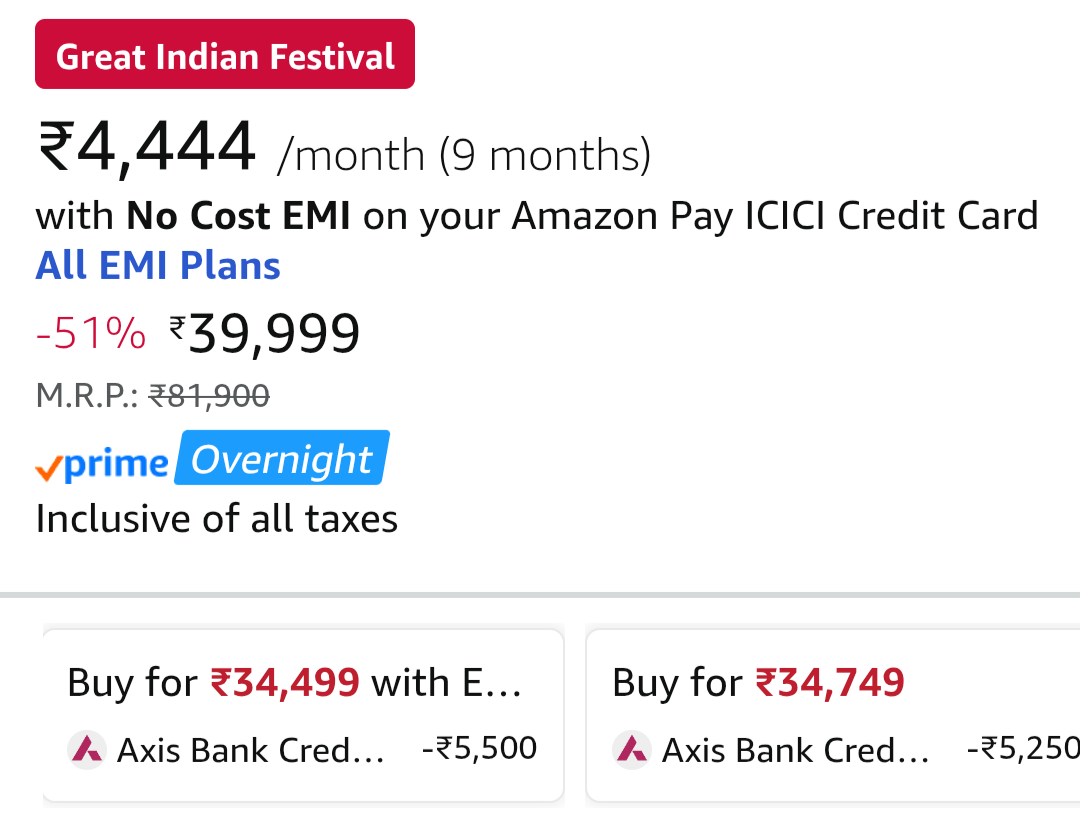Select the Buy for ₹34,499 offer title
This screenshot has width=1080, height=818.
(x=294, y=683)
